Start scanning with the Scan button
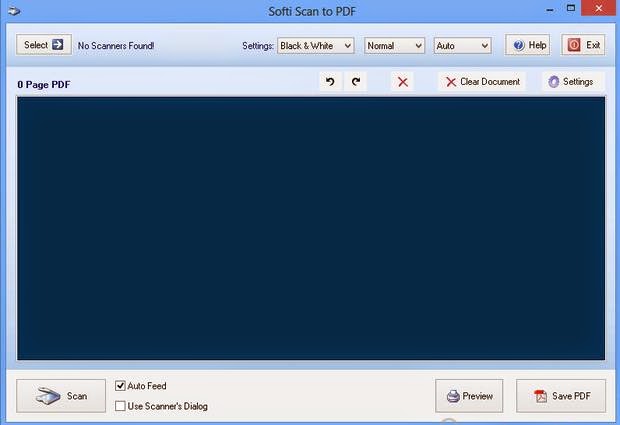 pos(61,396)
